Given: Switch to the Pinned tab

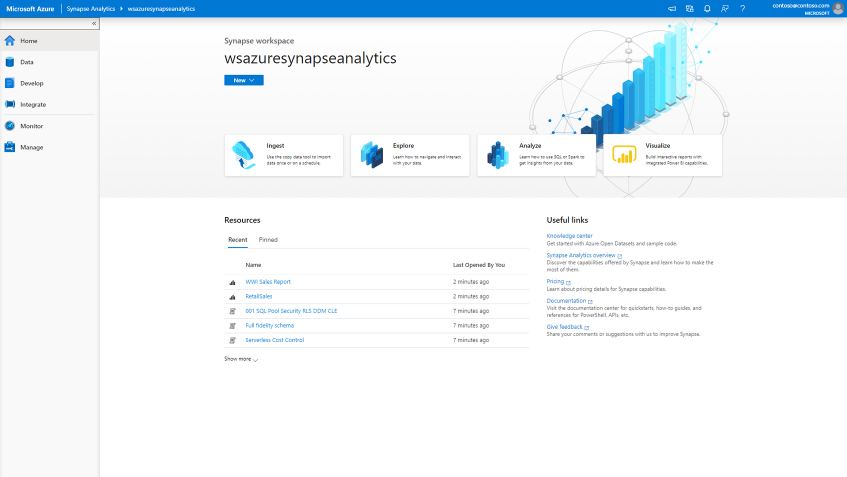Looking at the screenshot, I should point(268,240).
